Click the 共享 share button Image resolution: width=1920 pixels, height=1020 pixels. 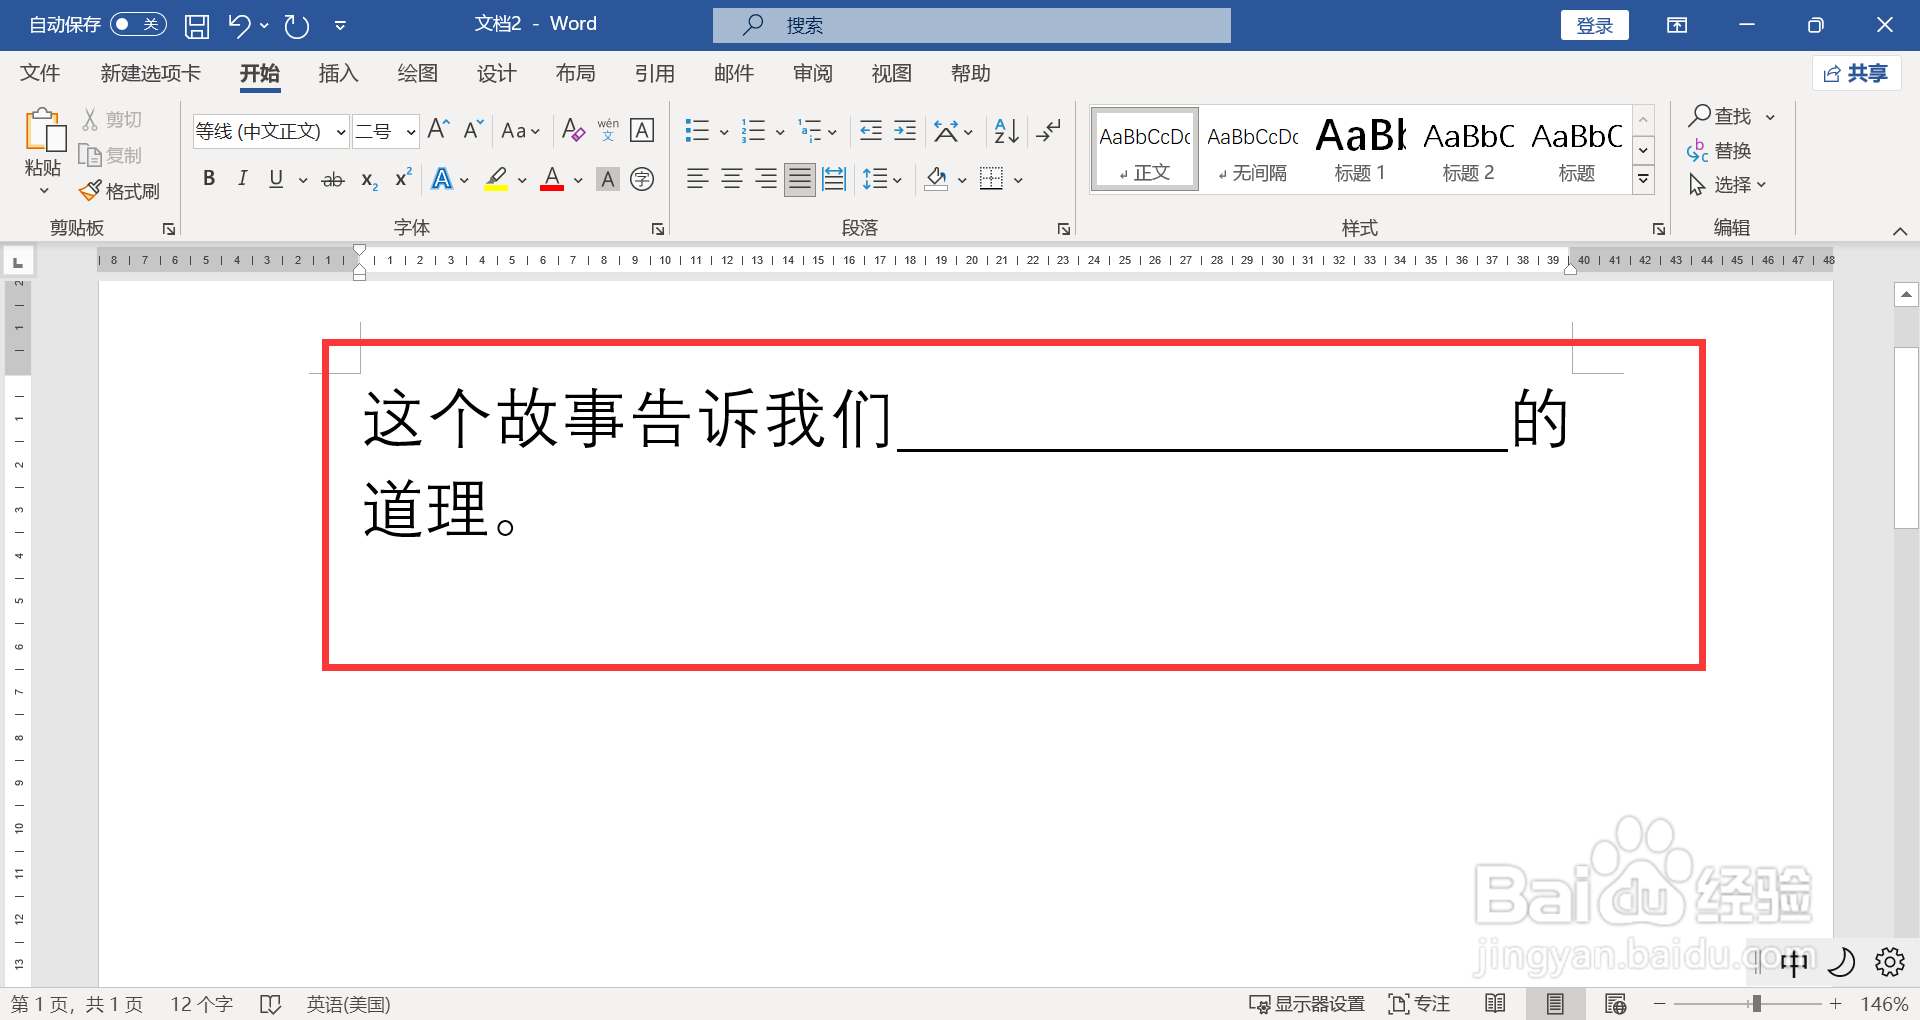pyautogui.click(x=1856, y=72)
